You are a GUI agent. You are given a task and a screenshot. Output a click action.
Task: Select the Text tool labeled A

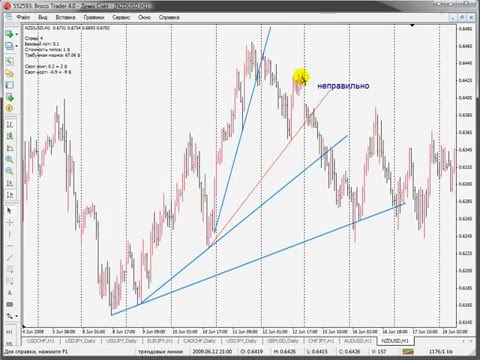click(10, 293)
